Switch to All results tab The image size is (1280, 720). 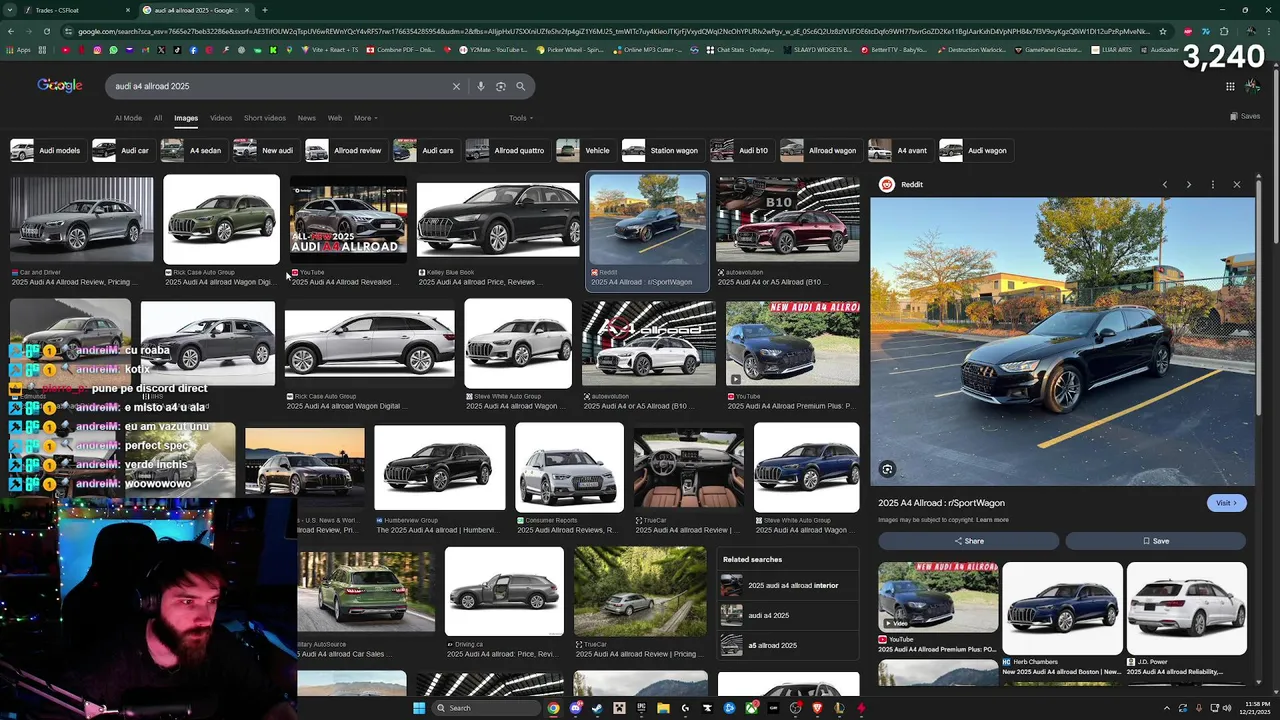[x=158, y=118]
